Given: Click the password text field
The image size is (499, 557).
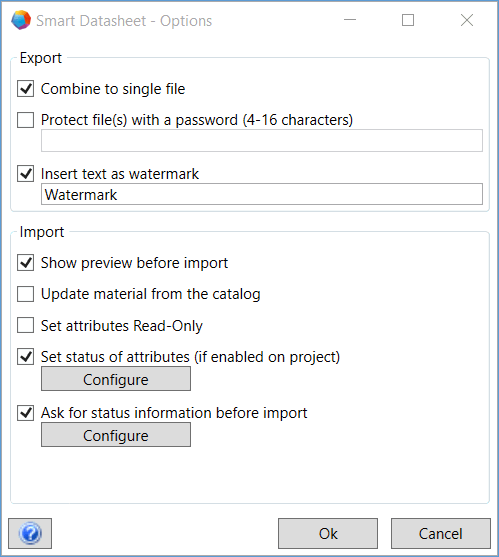Looking at the screenshot, I should tap(262, 141).
